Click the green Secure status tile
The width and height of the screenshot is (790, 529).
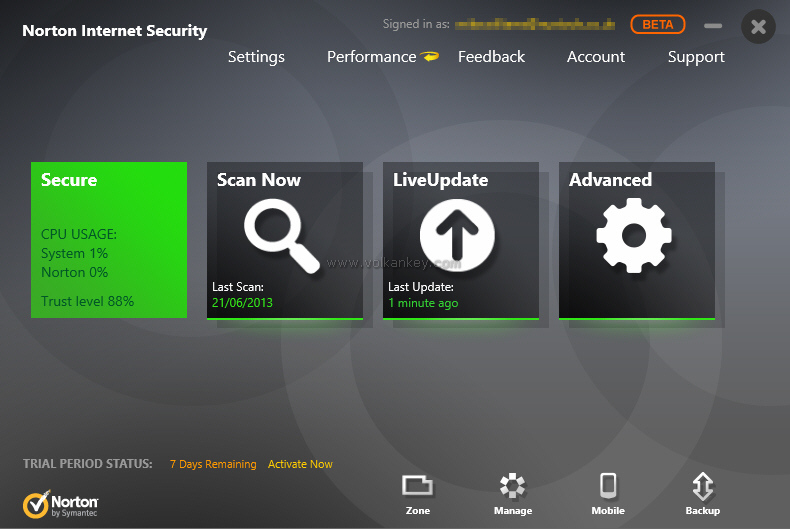point(109,240)
